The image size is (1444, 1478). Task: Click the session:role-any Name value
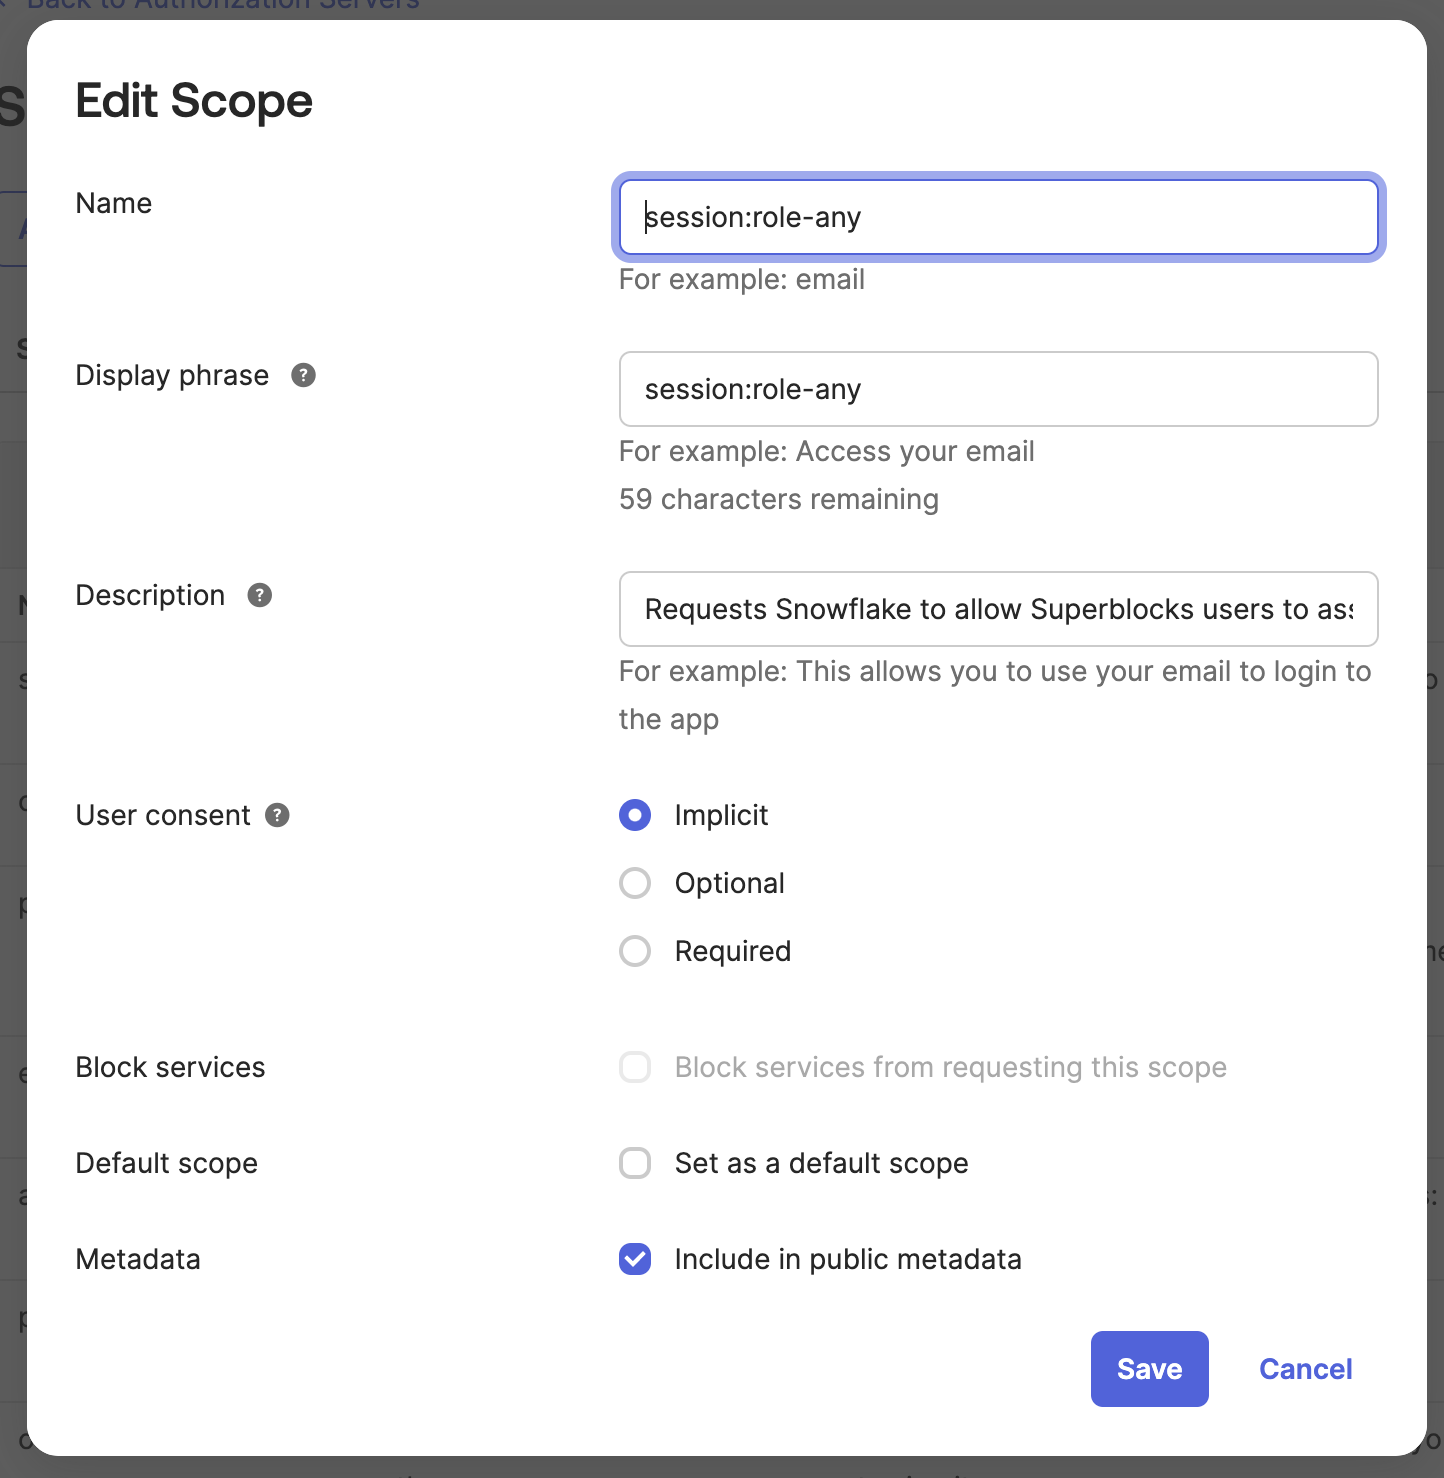click(x=753, y=217)
